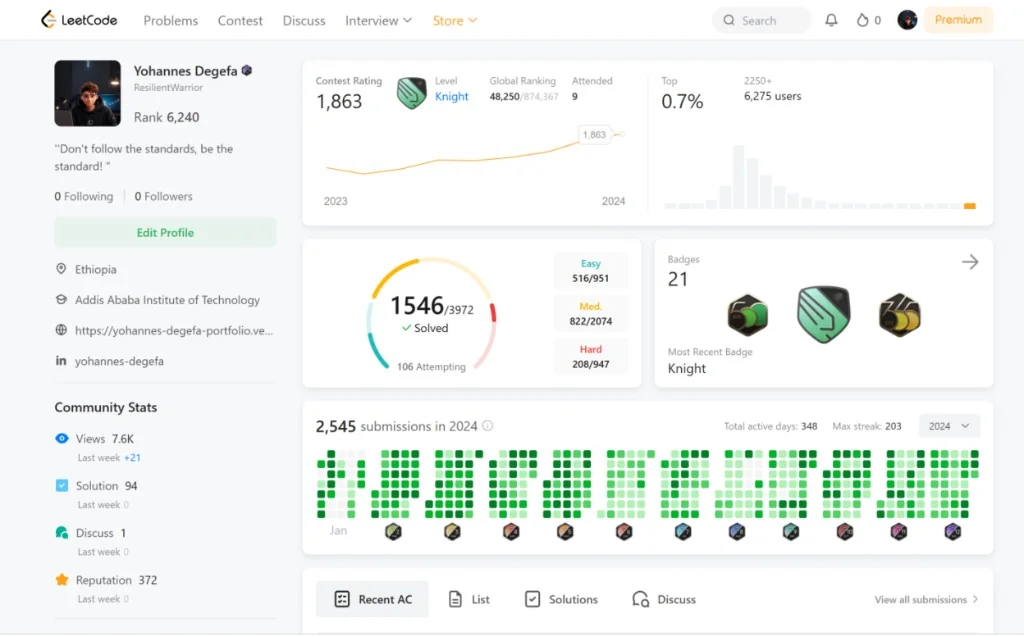Click the April monthly badge under heatmap

coord(511,531)
